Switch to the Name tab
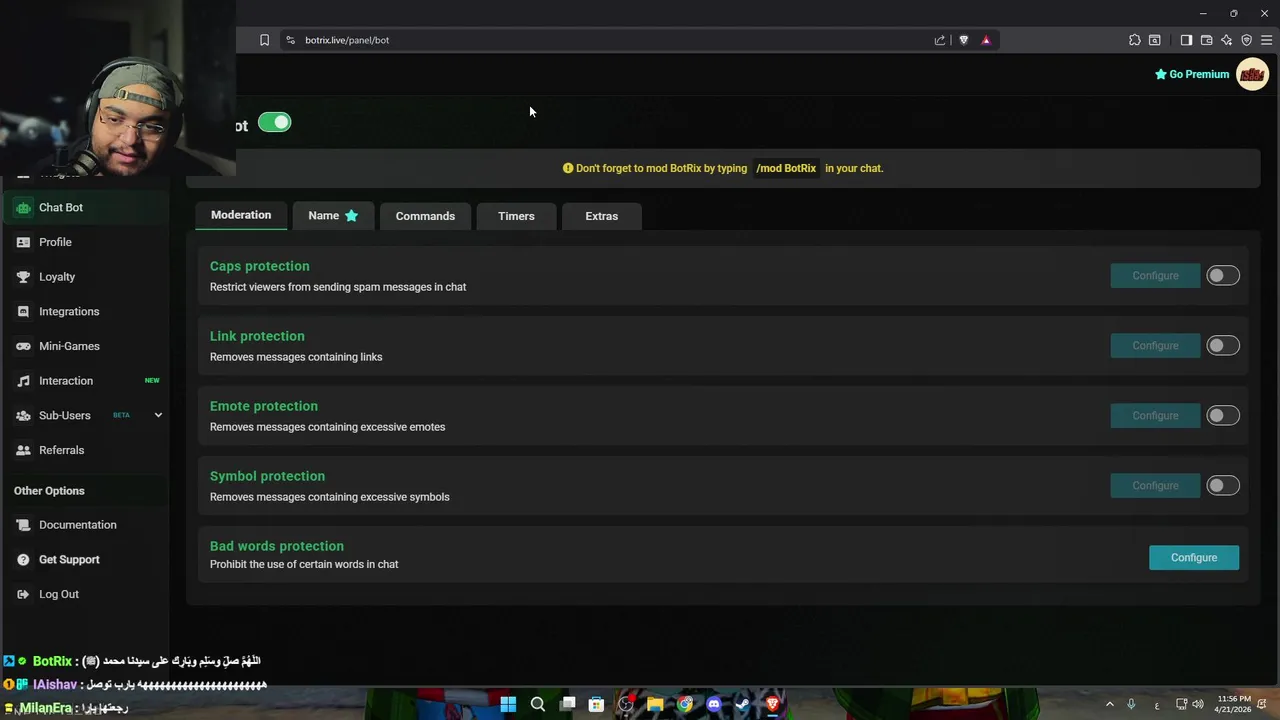Screen dimensions: 1280x720 (x=333, y=216)
